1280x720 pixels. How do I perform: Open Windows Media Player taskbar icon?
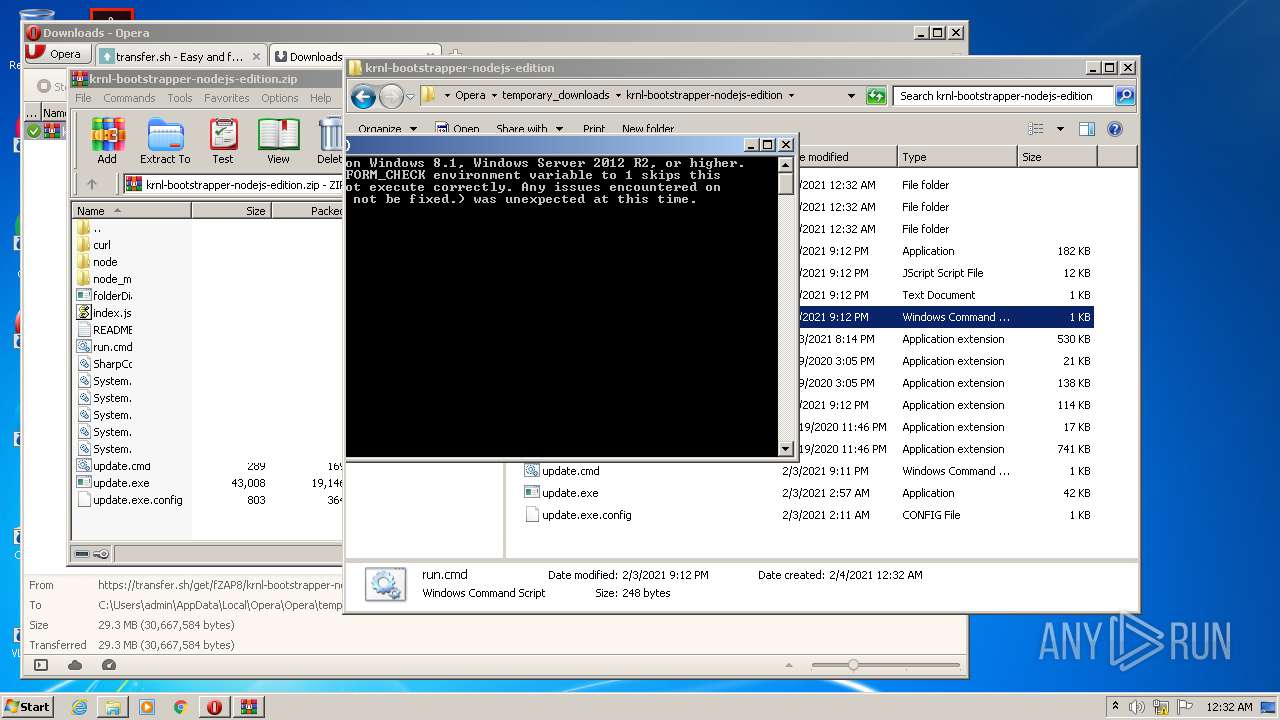coord(147,707)
